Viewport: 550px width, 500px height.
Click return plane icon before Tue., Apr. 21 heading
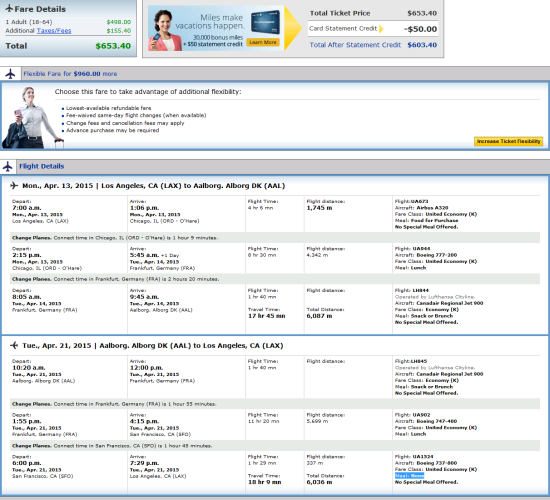(14, 345)
